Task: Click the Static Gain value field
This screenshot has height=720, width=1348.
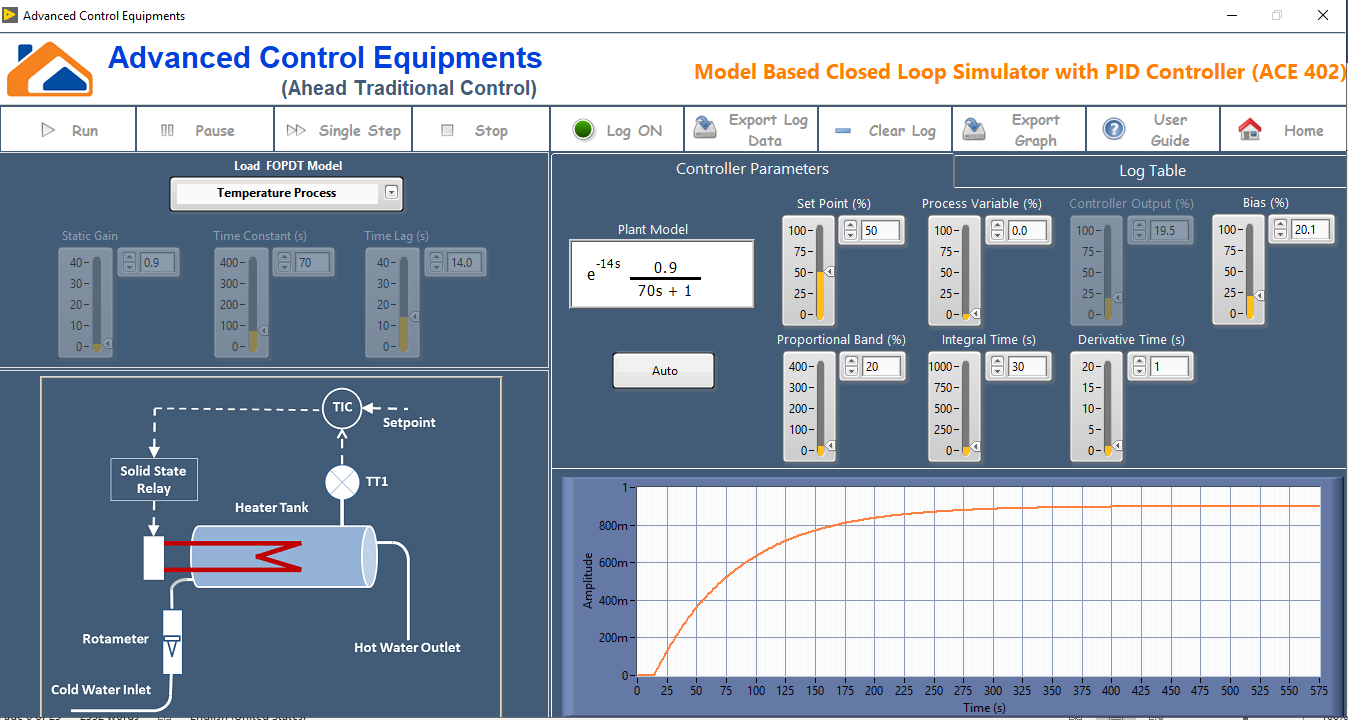Action: point(157,264)
